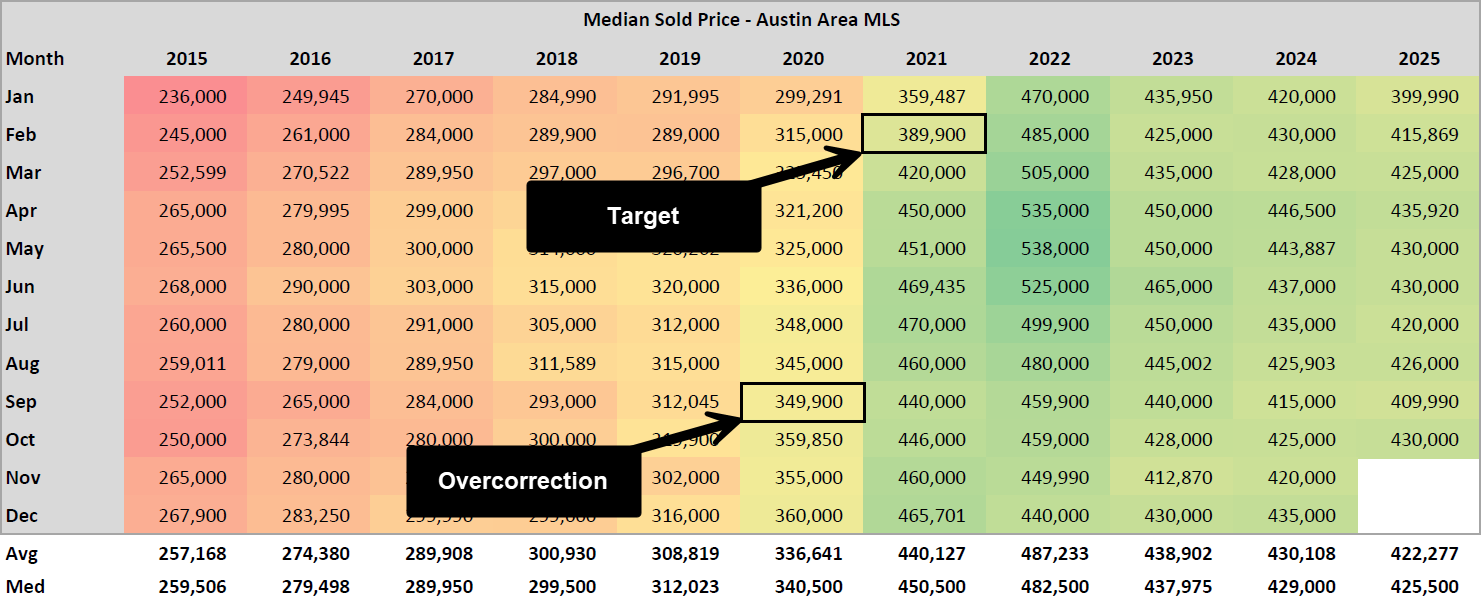This screenshot has width=1481, height=596.
Task: Select the Oct 2025 cell 430,000
Action: (x=1418, y=440)
